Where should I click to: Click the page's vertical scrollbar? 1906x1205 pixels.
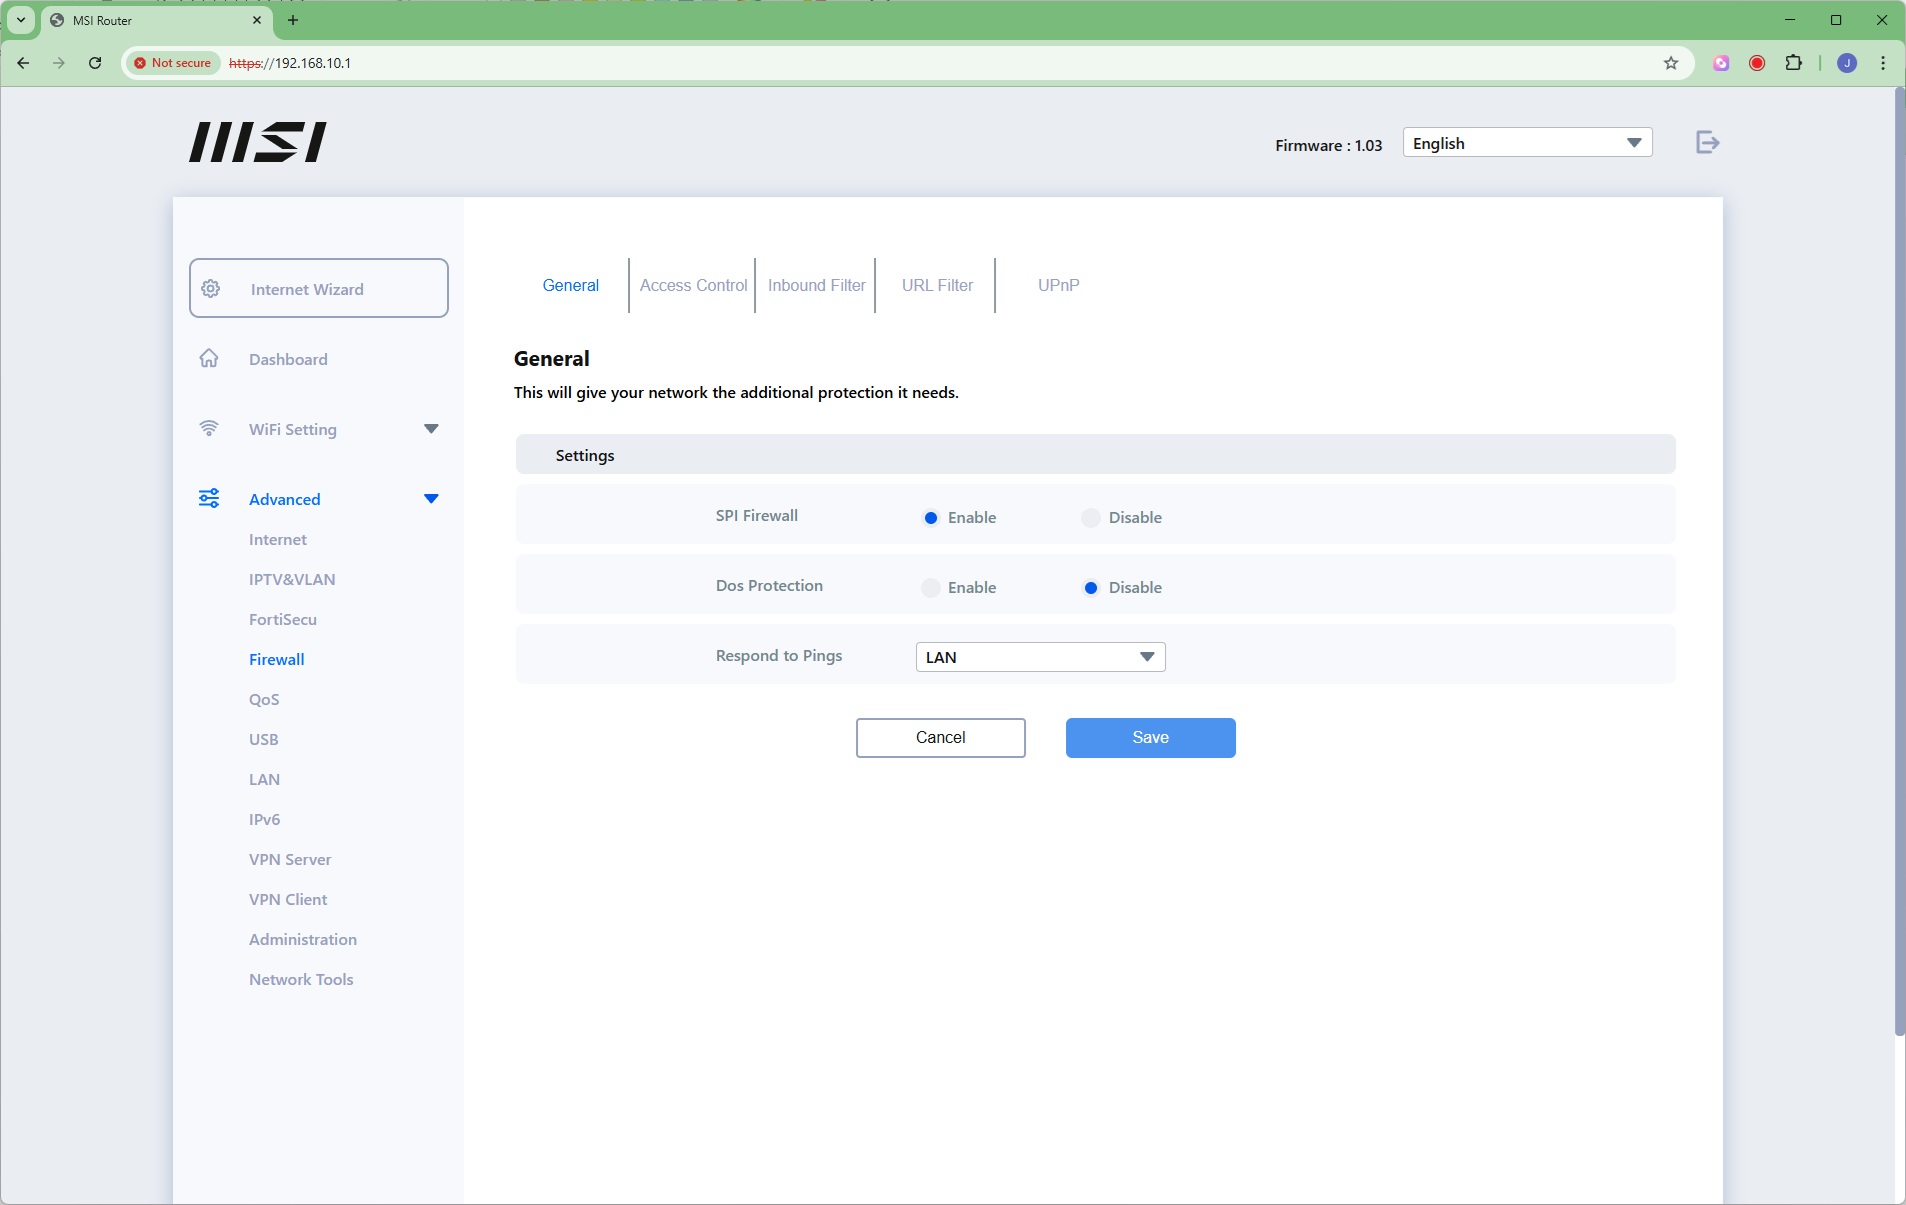coord(1899,560)
